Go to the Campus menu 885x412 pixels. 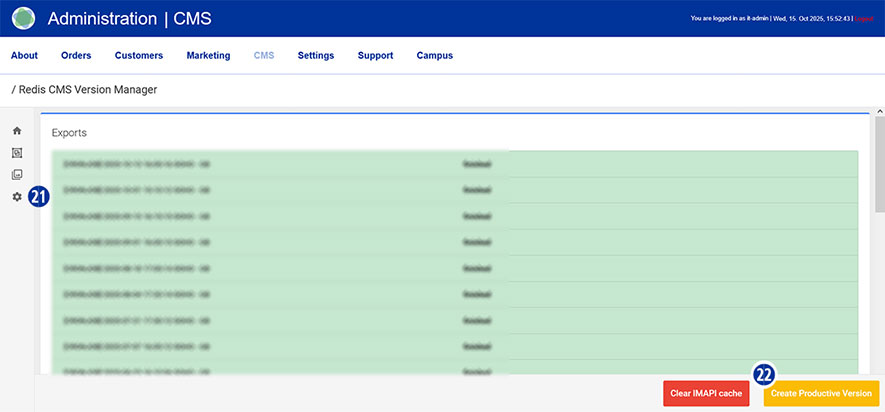[435, 56]
